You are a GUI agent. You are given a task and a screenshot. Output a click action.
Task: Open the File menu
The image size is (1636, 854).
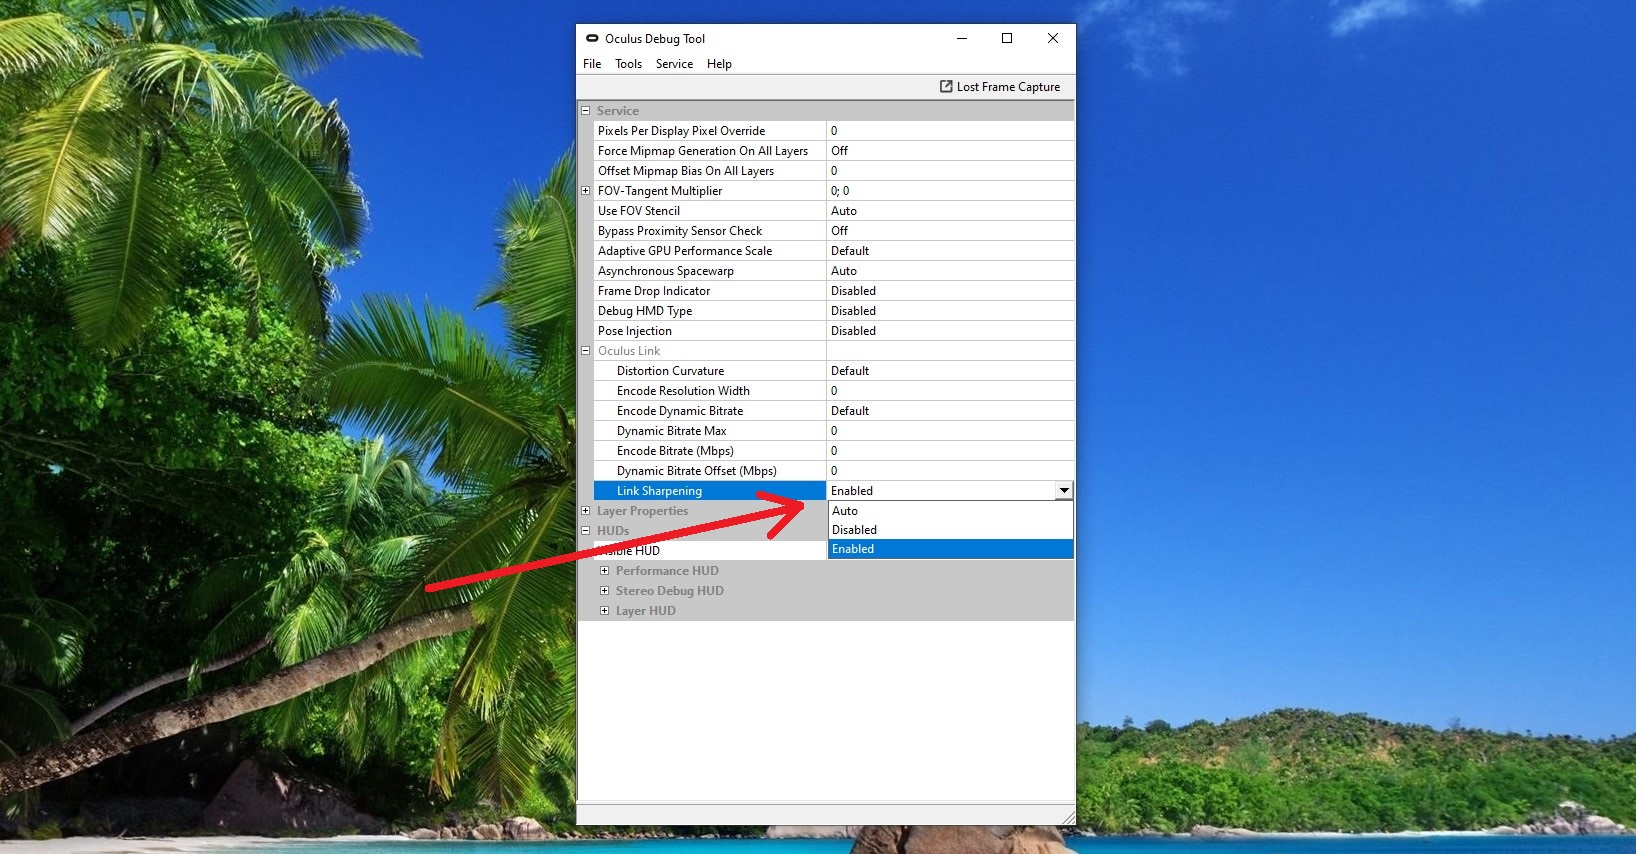[592, 64]
